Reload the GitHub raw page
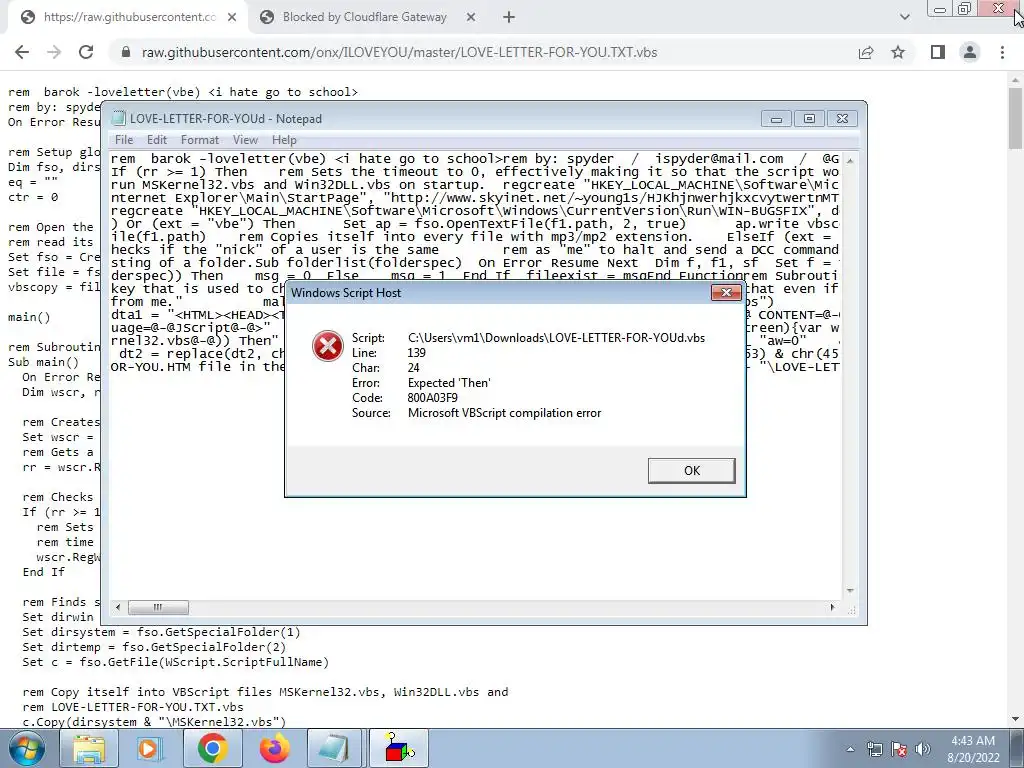 tap(86, 52)
